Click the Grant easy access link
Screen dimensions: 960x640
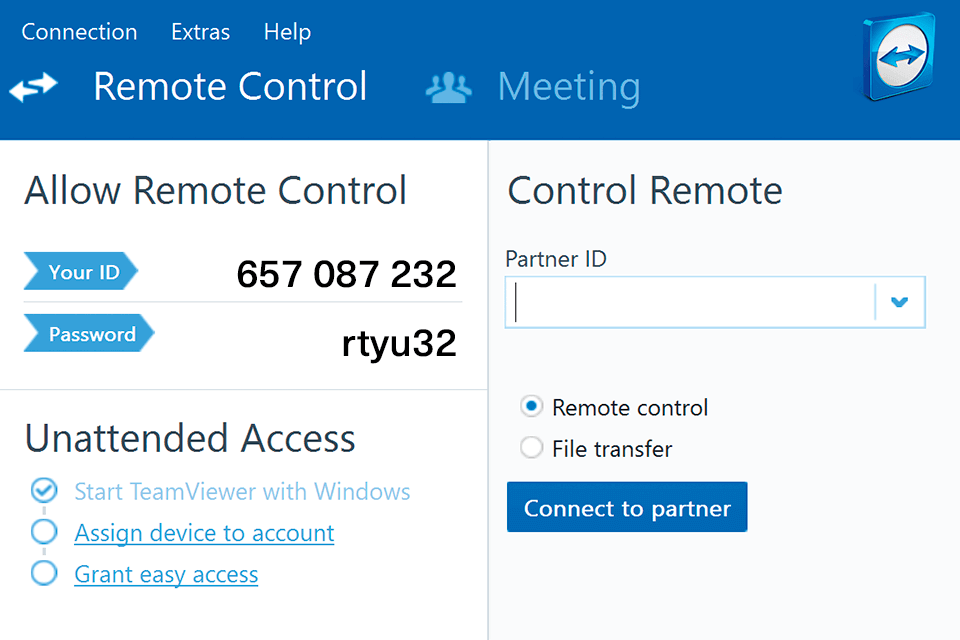click(x=166, y=574)
